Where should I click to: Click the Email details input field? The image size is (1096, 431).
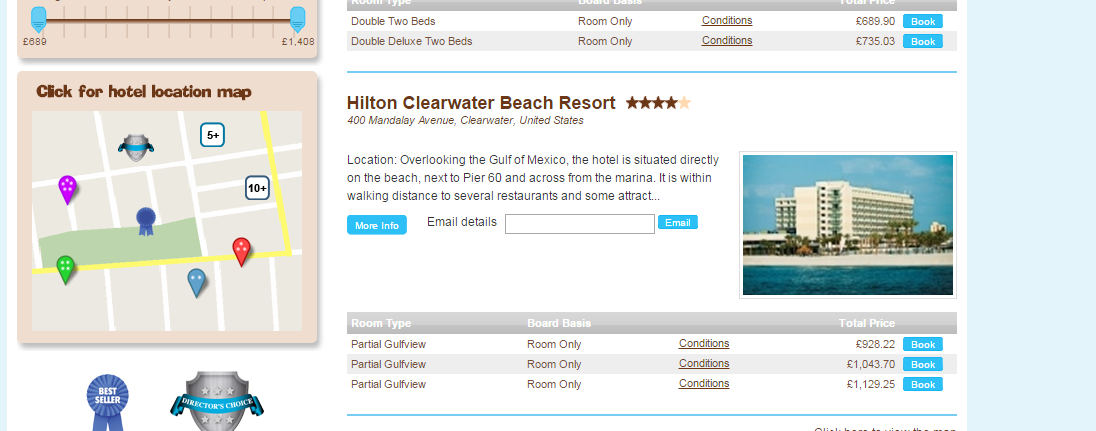pyautogui.click(x=579, y=224)
